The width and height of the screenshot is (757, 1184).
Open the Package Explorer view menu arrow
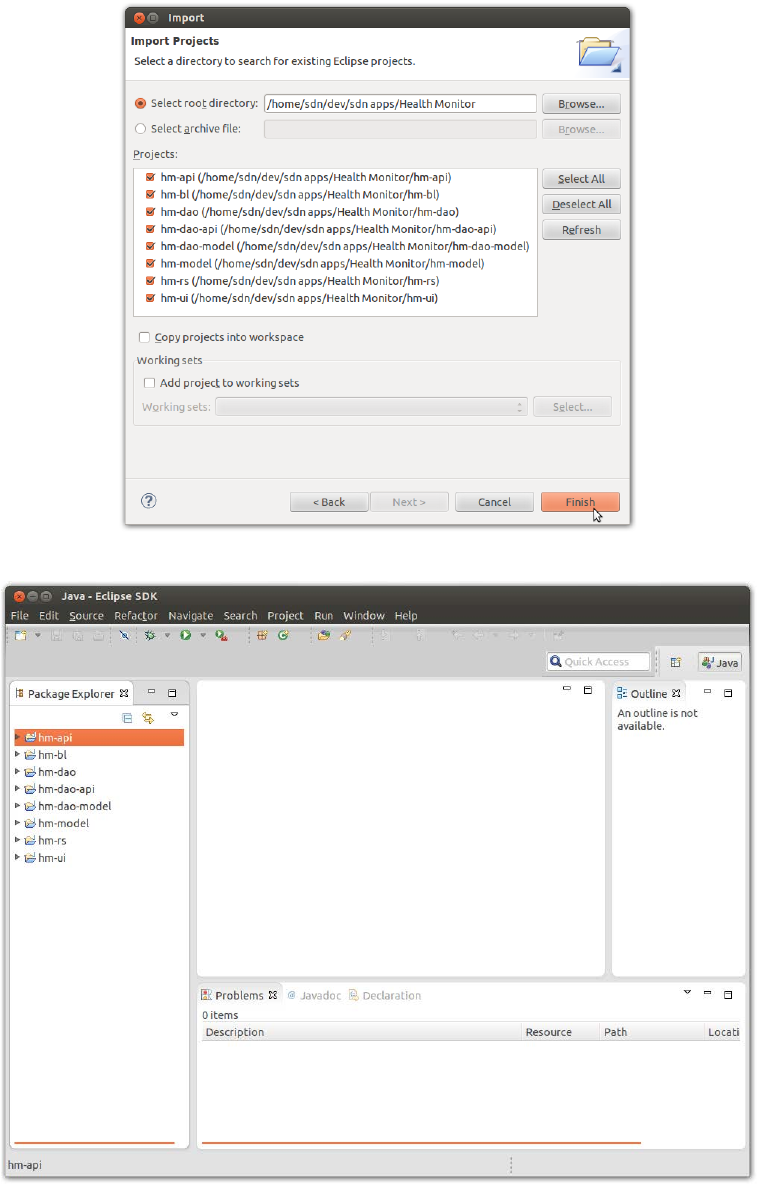[x=174, y=714]
